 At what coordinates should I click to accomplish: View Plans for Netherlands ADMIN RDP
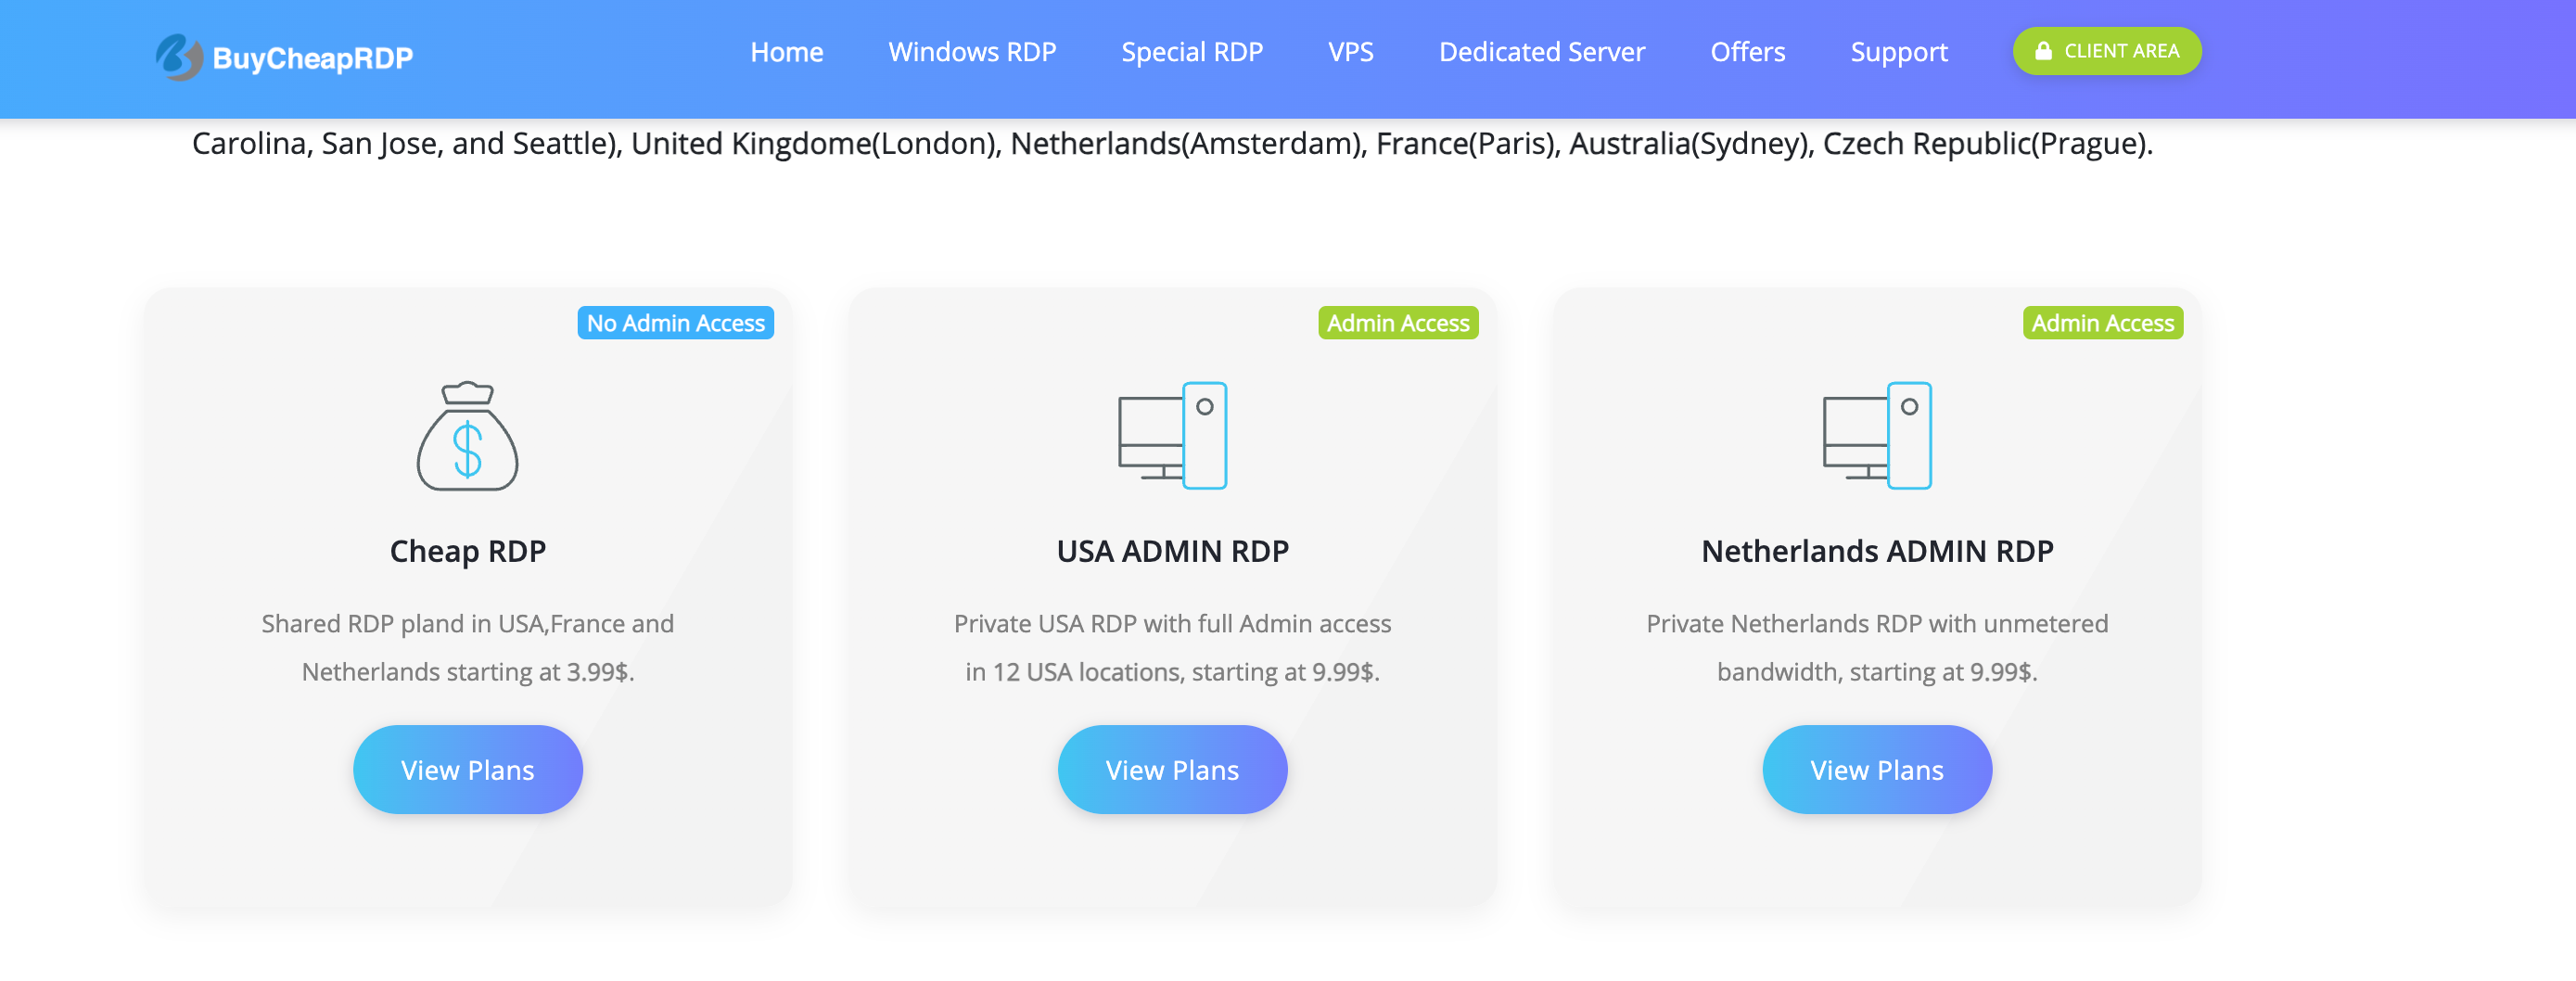click(1876, 769)
